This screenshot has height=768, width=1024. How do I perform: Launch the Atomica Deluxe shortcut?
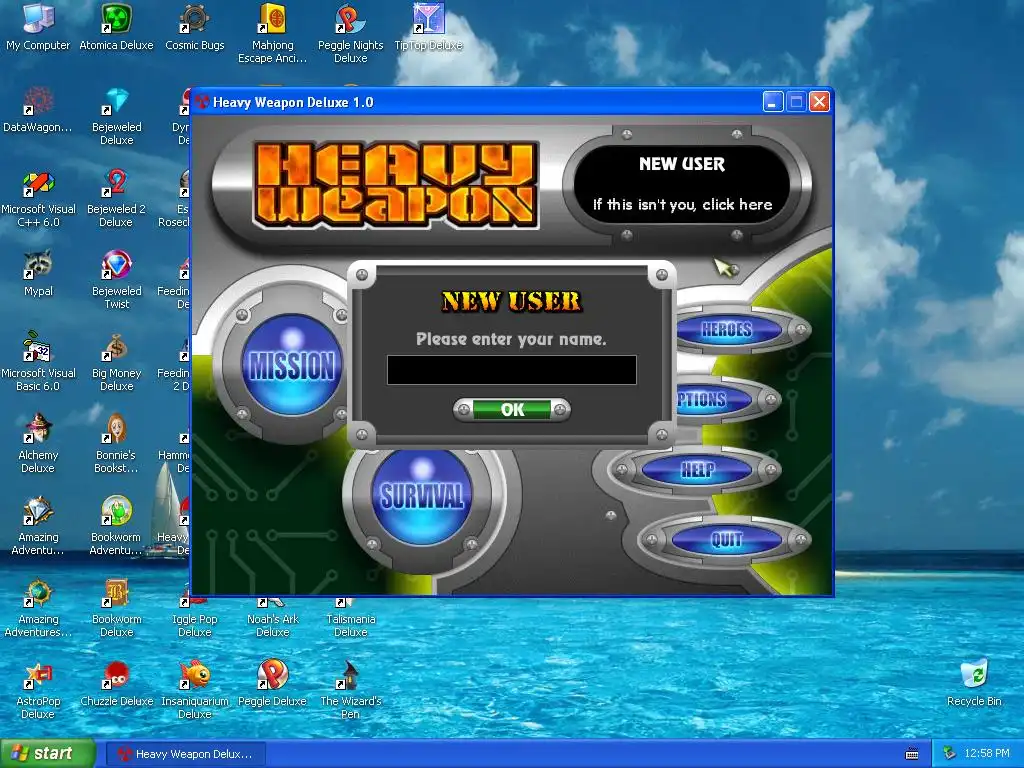pyautogui.click(x=116, y=28)
